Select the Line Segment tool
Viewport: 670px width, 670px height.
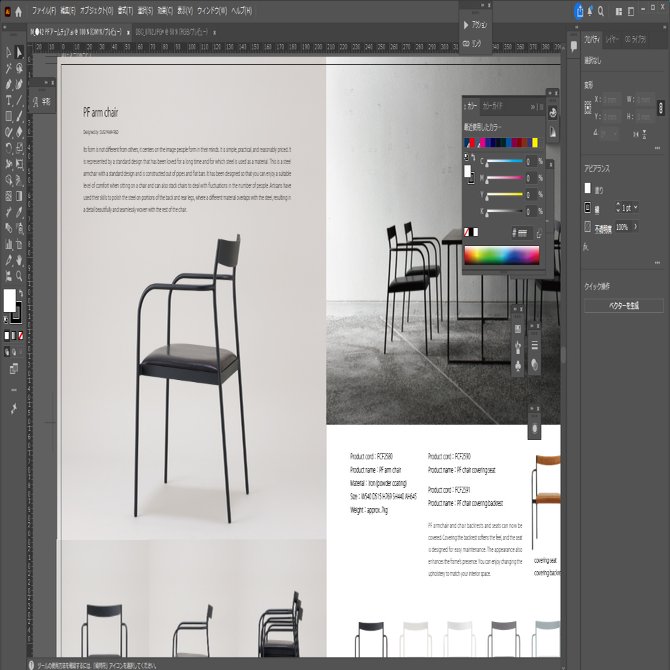coord(19,100)
